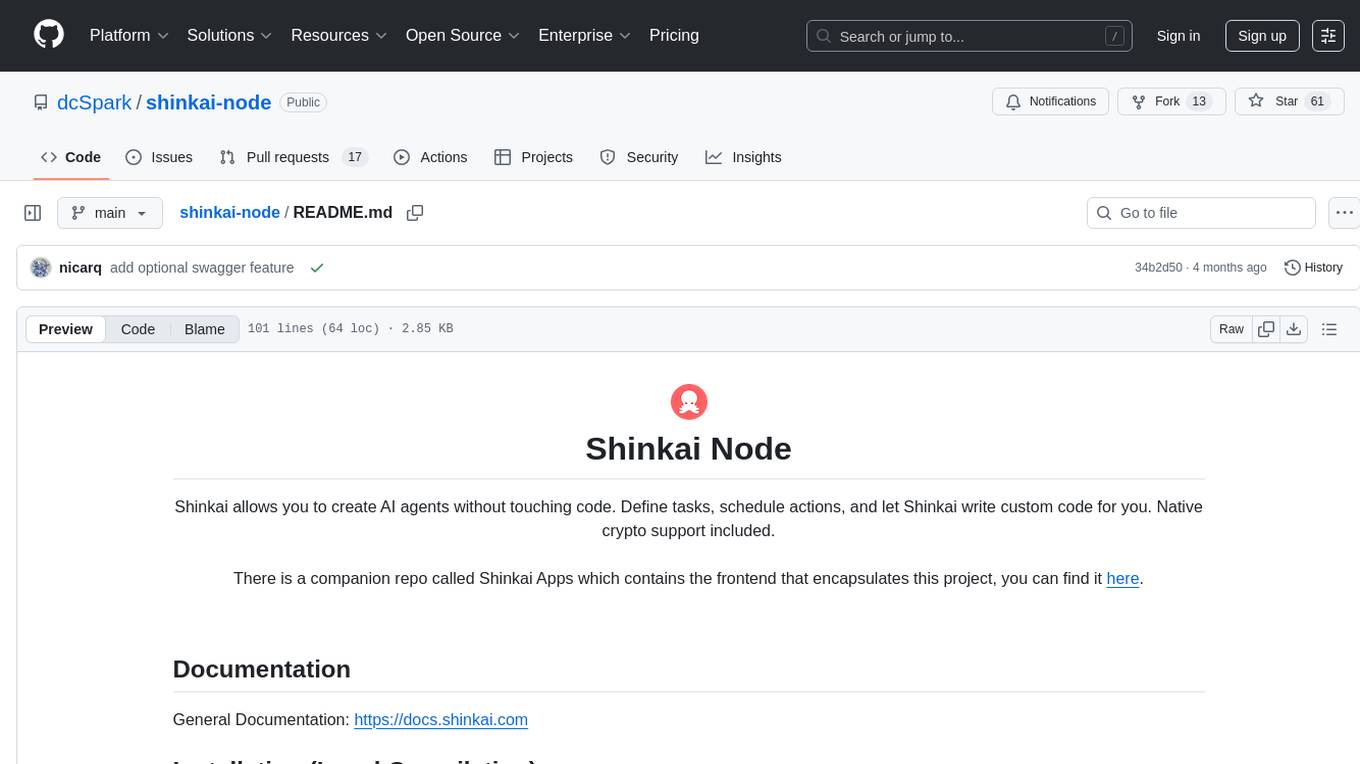Open nicarq avatar profile

41,268
